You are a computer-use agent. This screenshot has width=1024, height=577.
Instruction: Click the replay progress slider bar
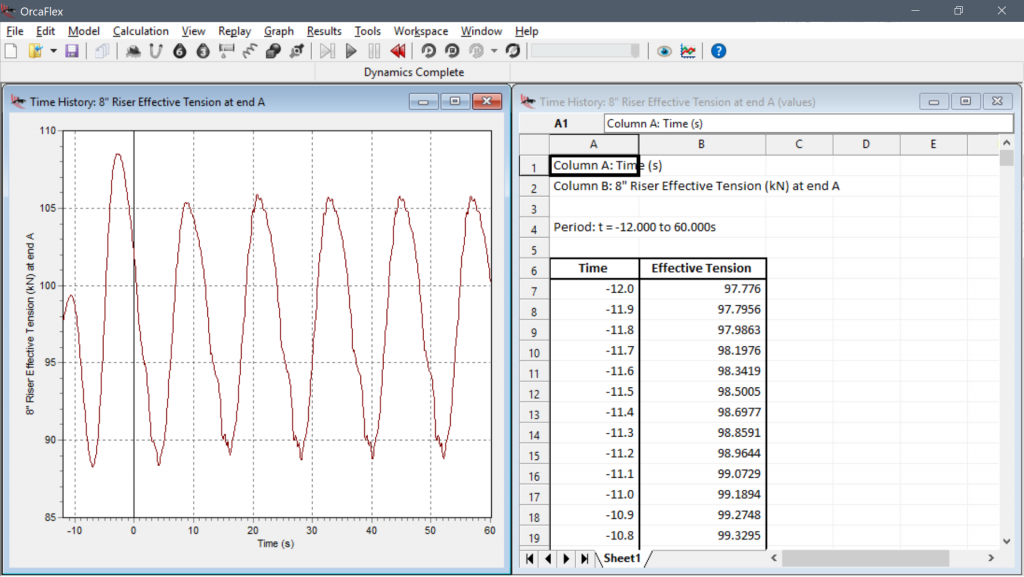coord(585,51)
